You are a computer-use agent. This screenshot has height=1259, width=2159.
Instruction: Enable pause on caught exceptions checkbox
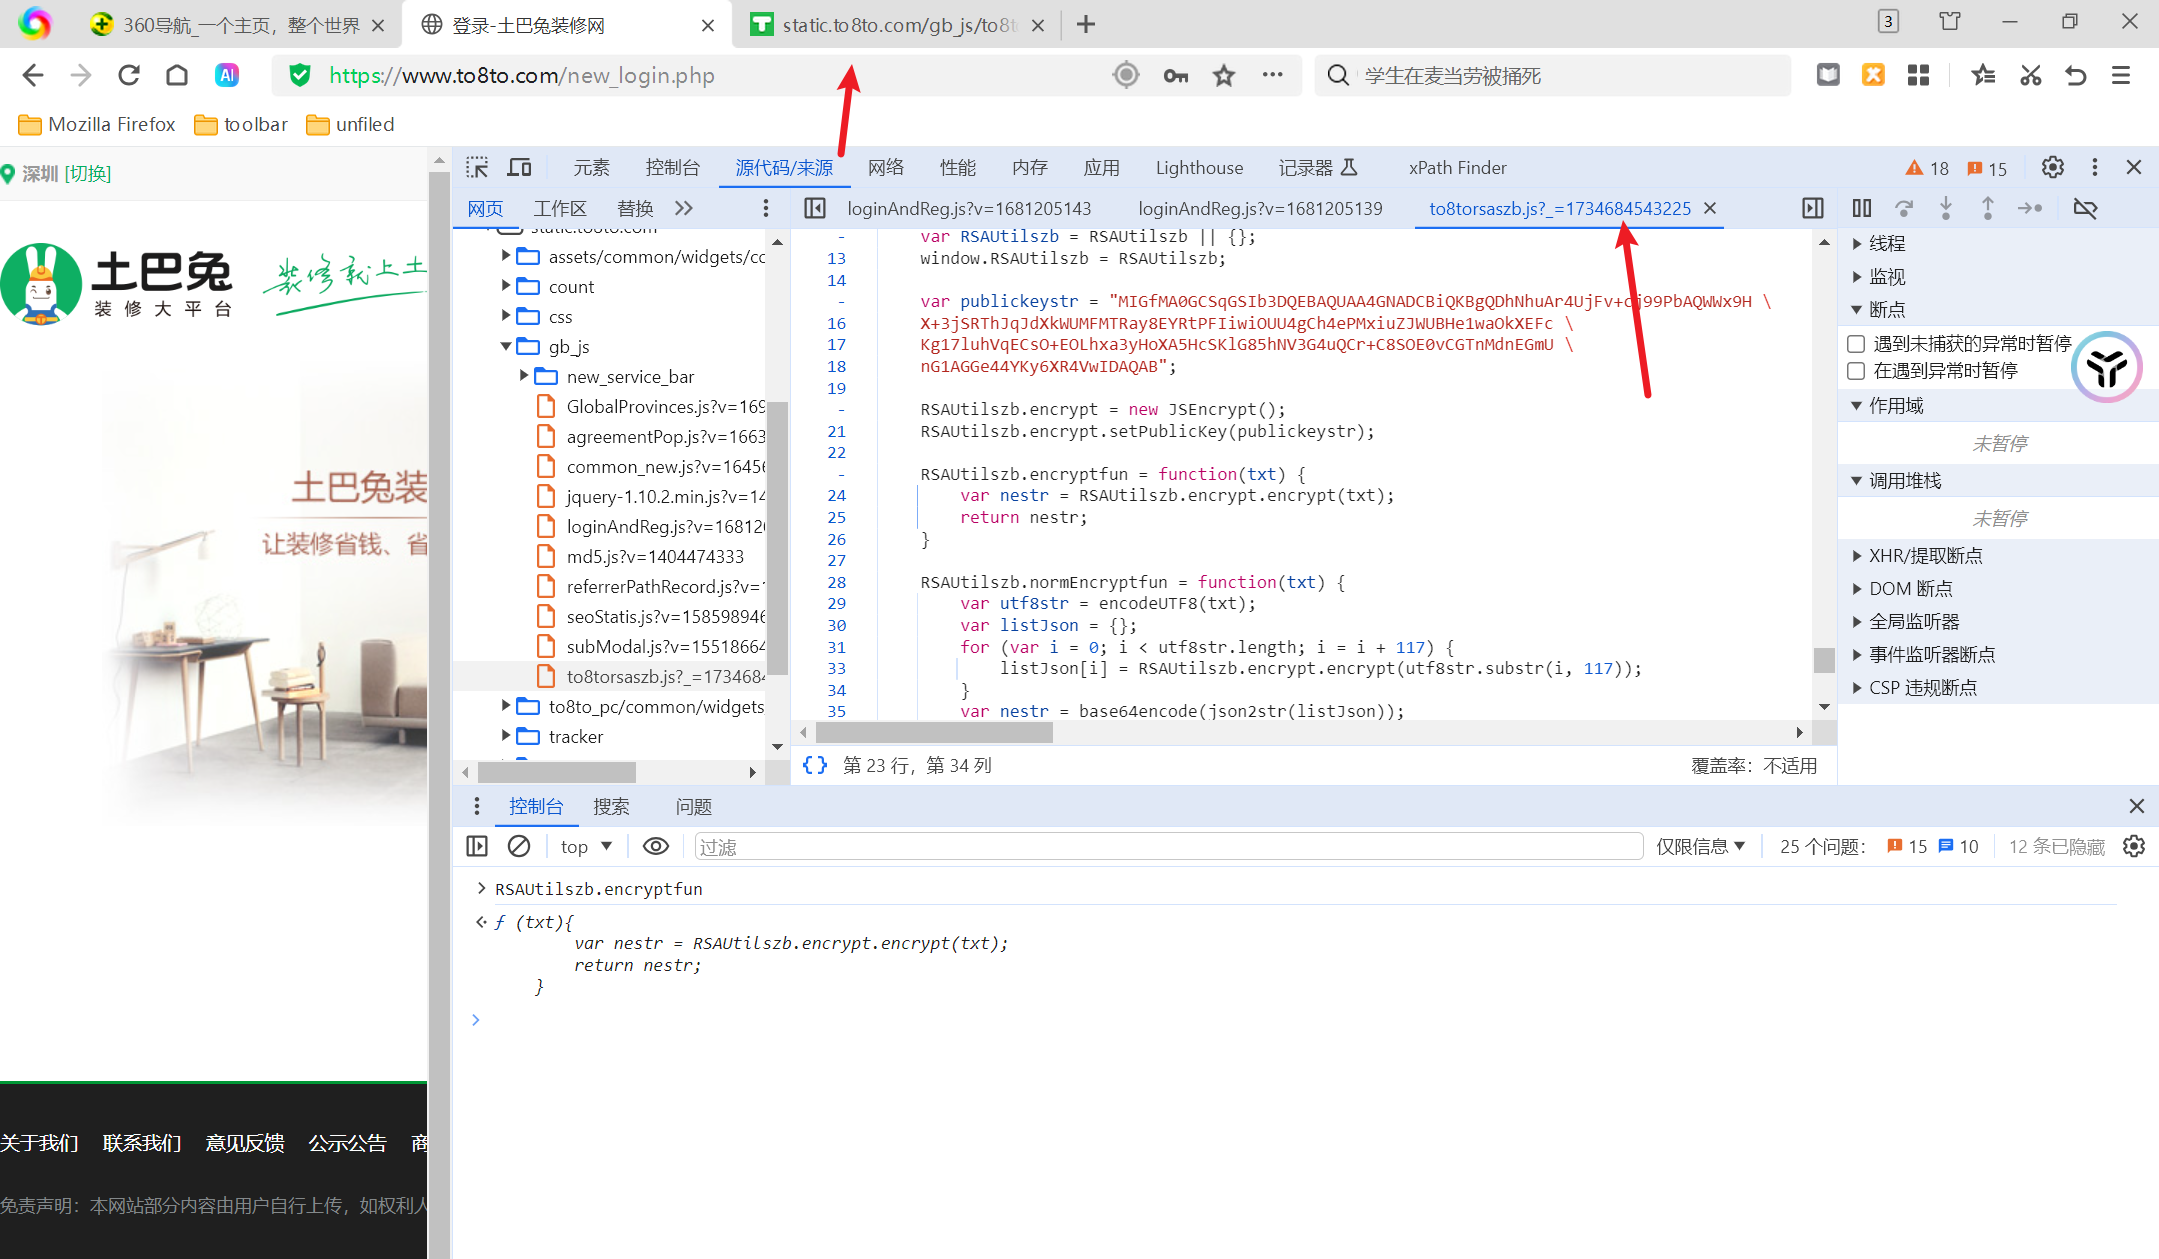tap(1856, 370)
